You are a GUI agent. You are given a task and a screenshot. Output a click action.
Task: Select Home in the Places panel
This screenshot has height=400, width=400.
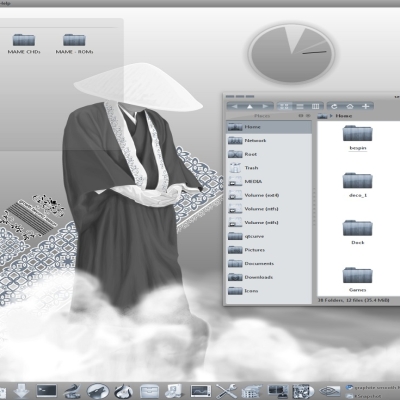pyautogui.click(x=269, y=127)
